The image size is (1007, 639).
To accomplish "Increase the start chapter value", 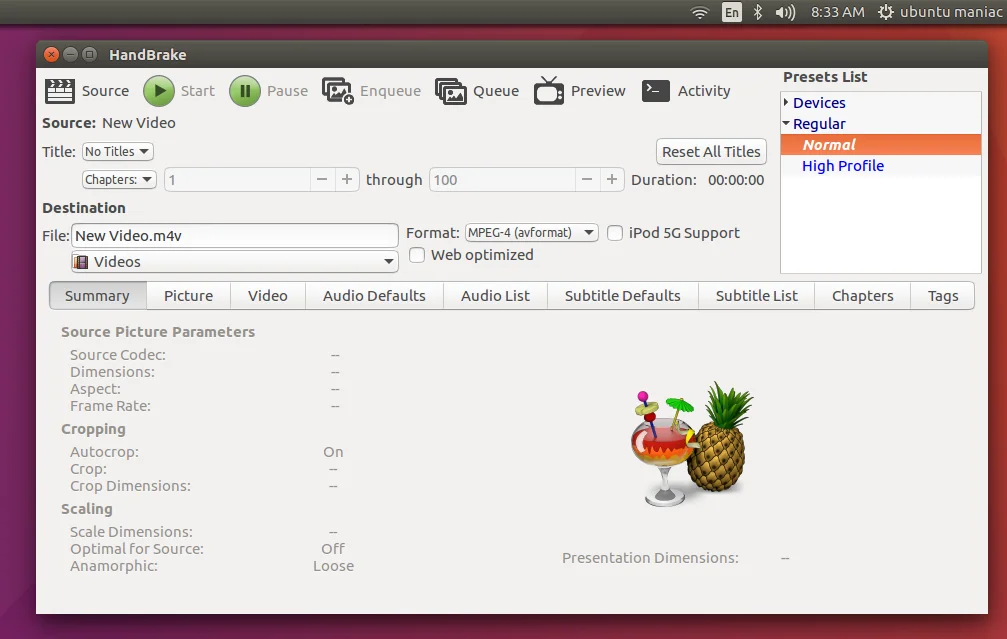I will click(x=347, y=180).
